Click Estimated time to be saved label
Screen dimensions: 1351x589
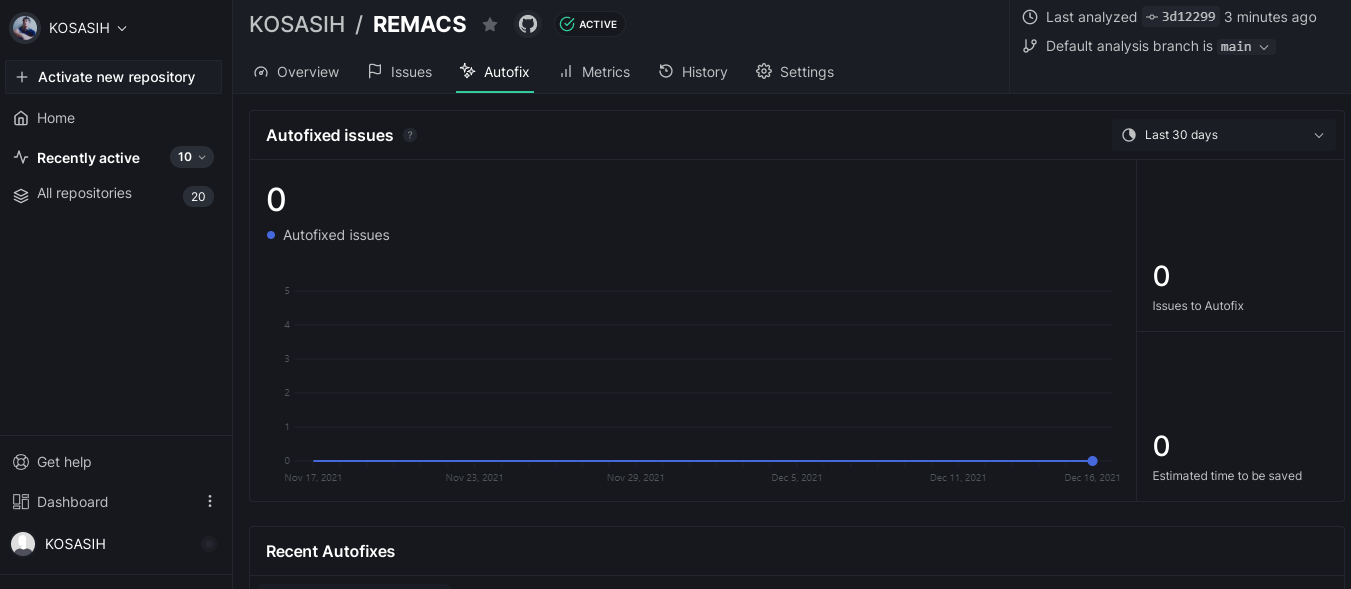point(1227,476)
